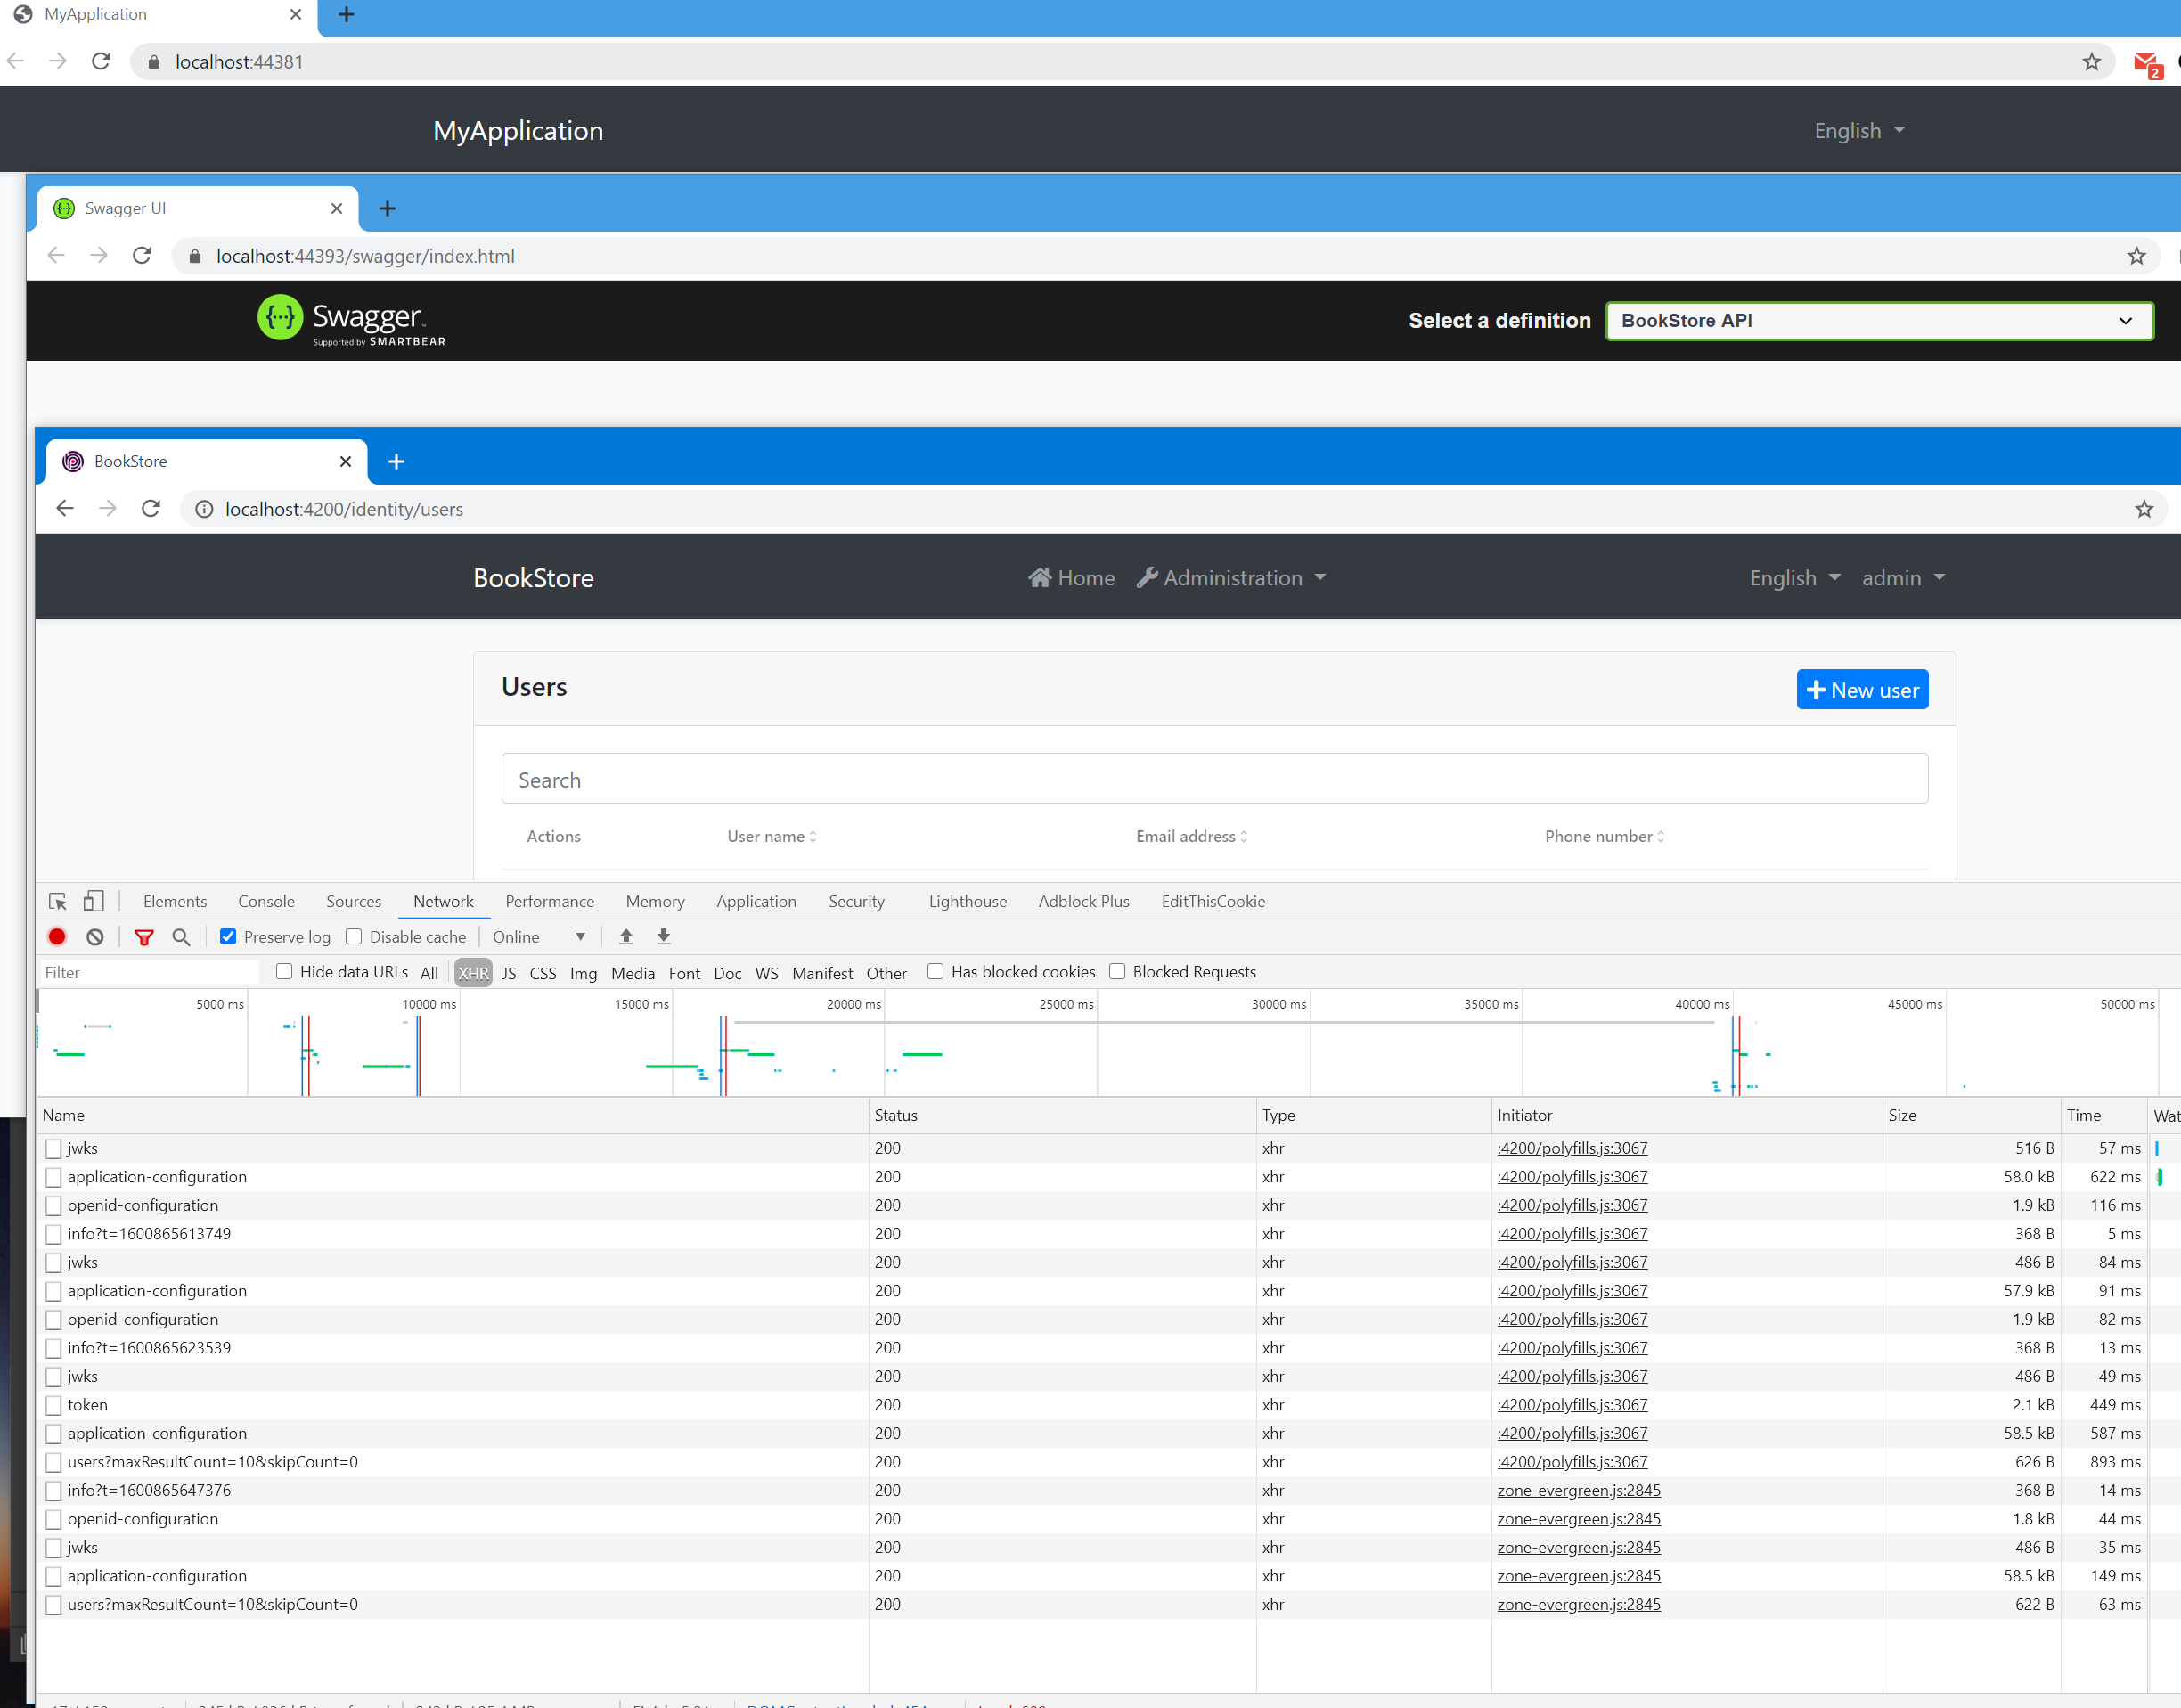This screenshot has width=2181, height=1708.
Task: Import a HAR file via upload arrow
Action: (x=627, y=937)
